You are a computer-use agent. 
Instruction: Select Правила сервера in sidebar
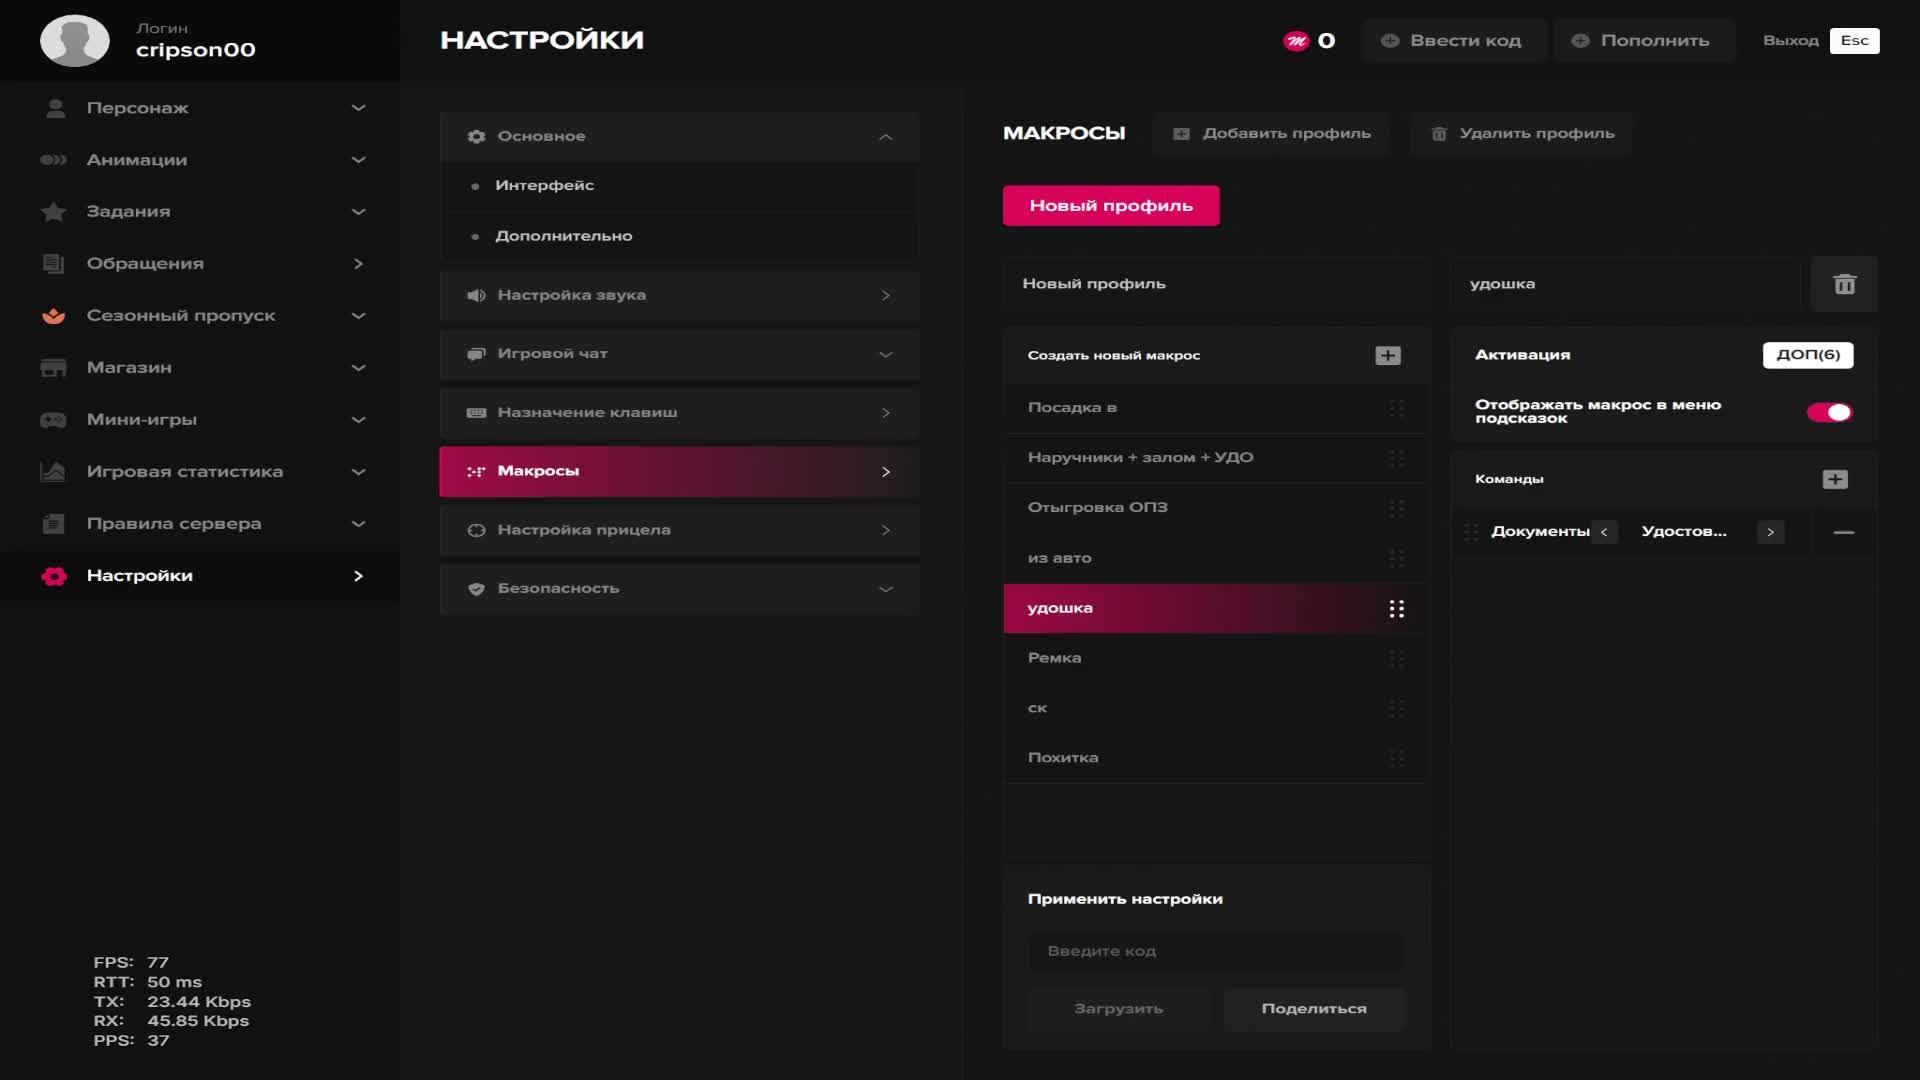tap(175, 523)
